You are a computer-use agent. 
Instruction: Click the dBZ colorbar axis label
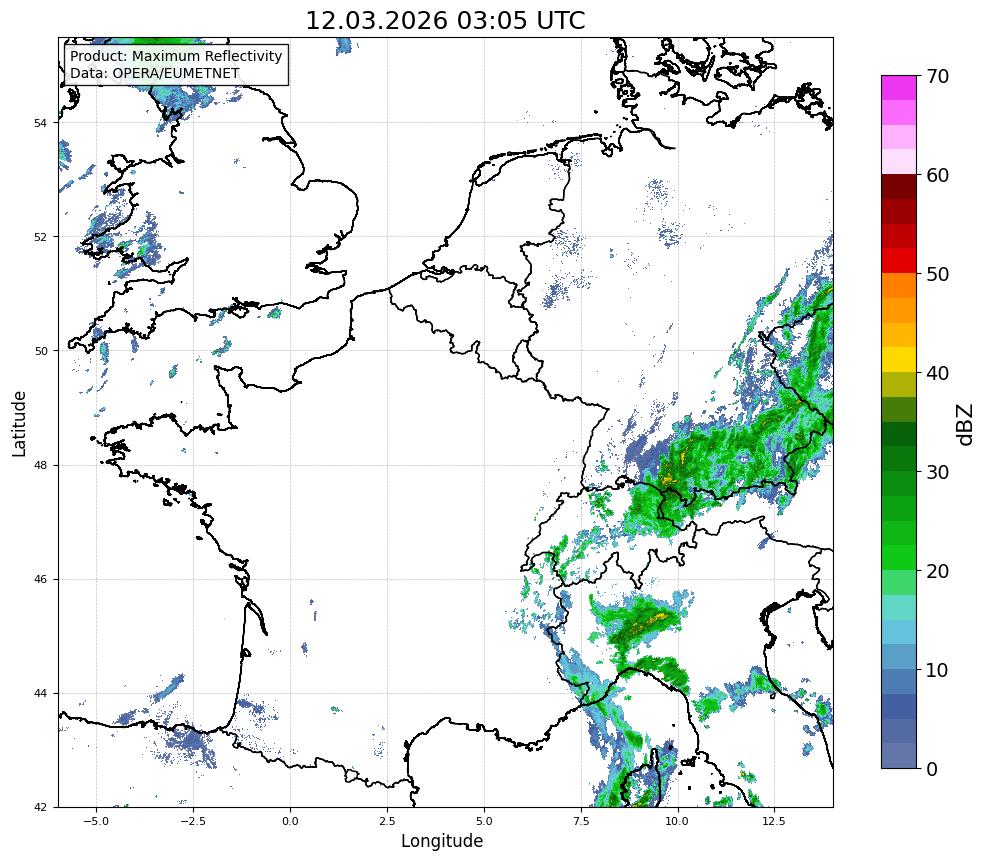(966, 425)
